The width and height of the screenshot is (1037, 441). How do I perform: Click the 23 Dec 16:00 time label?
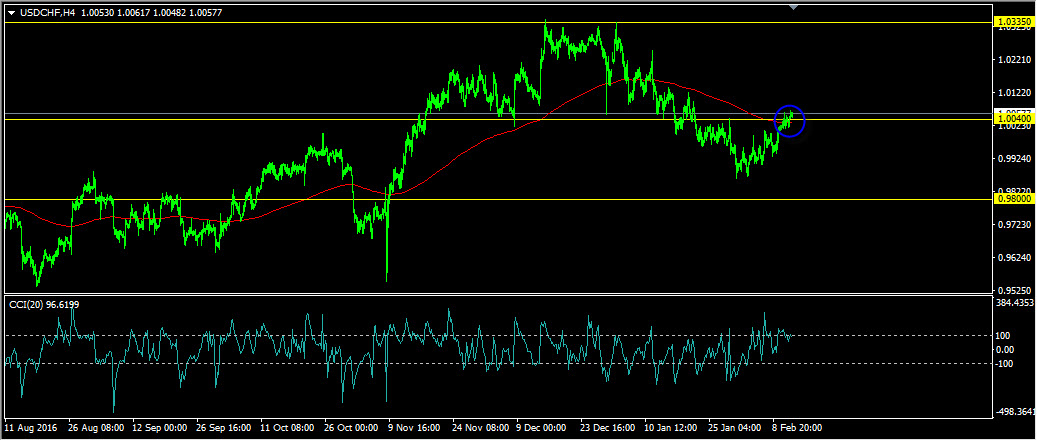pyautogui.click(x=608, y=428)
